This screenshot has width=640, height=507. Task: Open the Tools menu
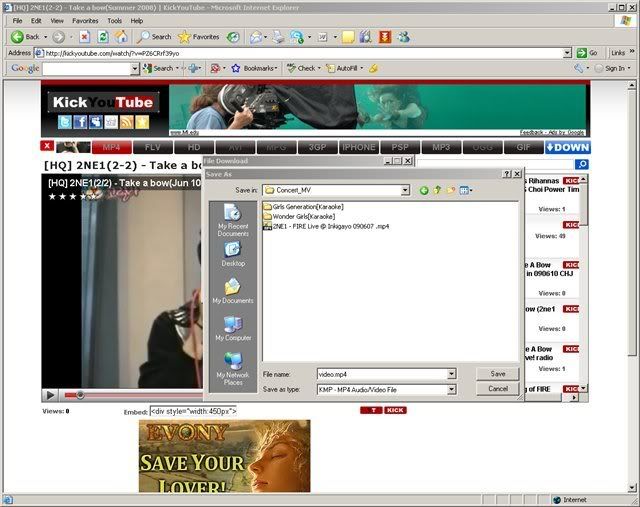(114, 21)
